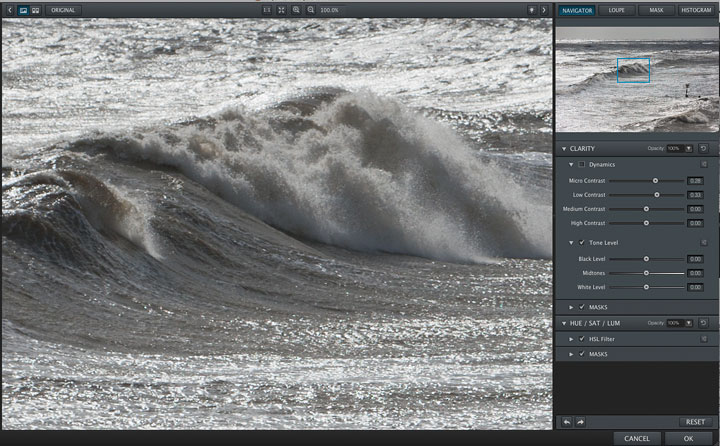Click the High Contrast slider handle
The width and height of the screenshot is (720, 446).
pyautogui.click(x=646, y=223)
